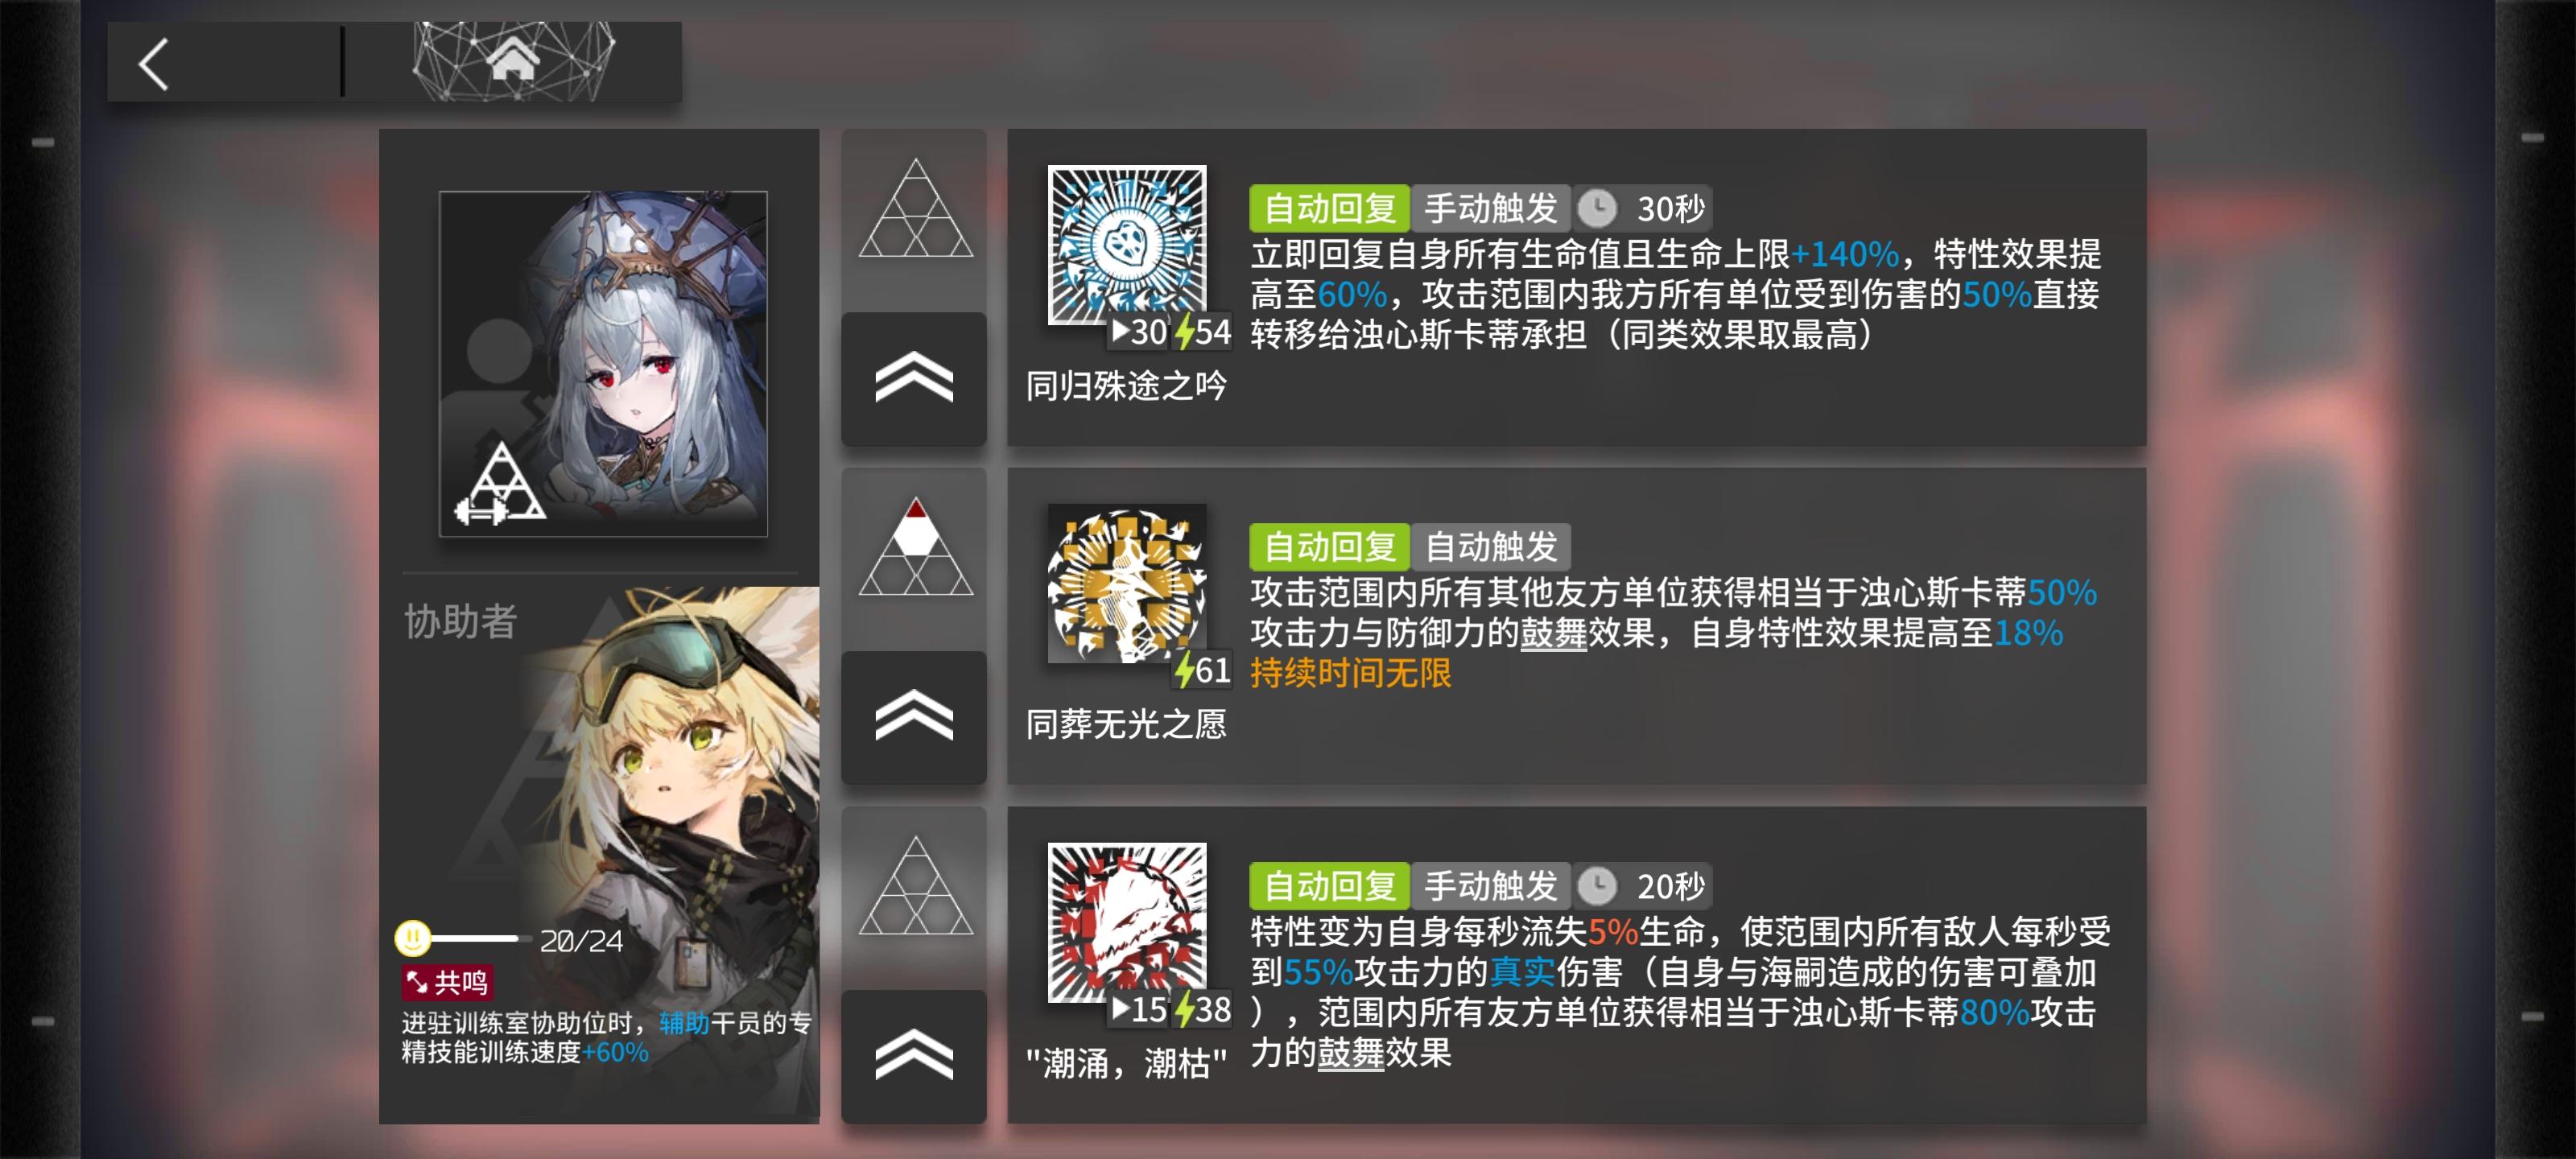Tap mastery triangle icon for third skill
This screenshot has height=1159, width=2576.
[915, 886]
